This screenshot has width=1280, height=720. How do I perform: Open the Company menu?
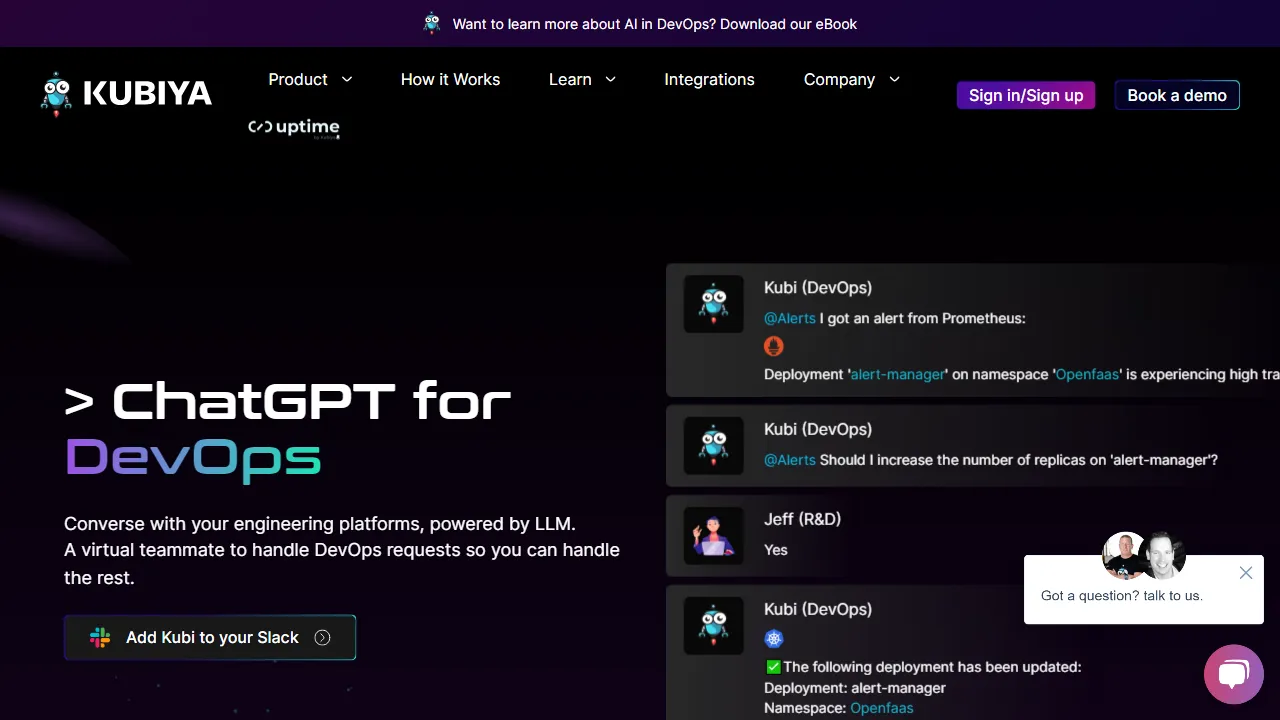click(839, 79)
